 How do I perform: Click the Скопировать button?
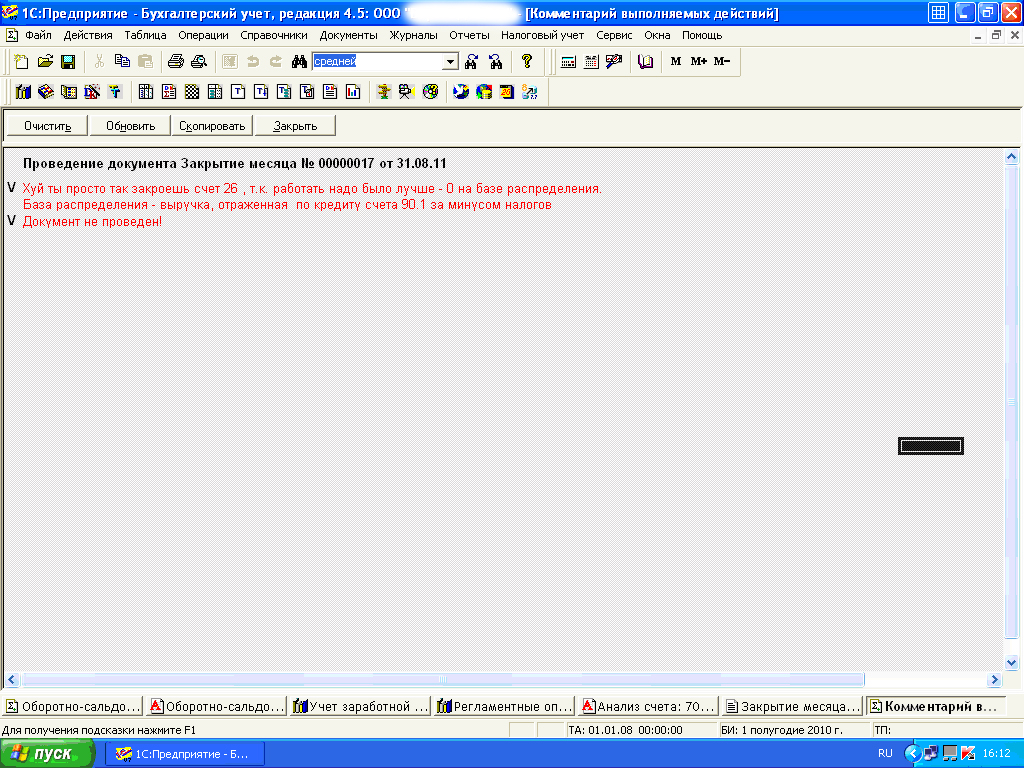point(212,126)
